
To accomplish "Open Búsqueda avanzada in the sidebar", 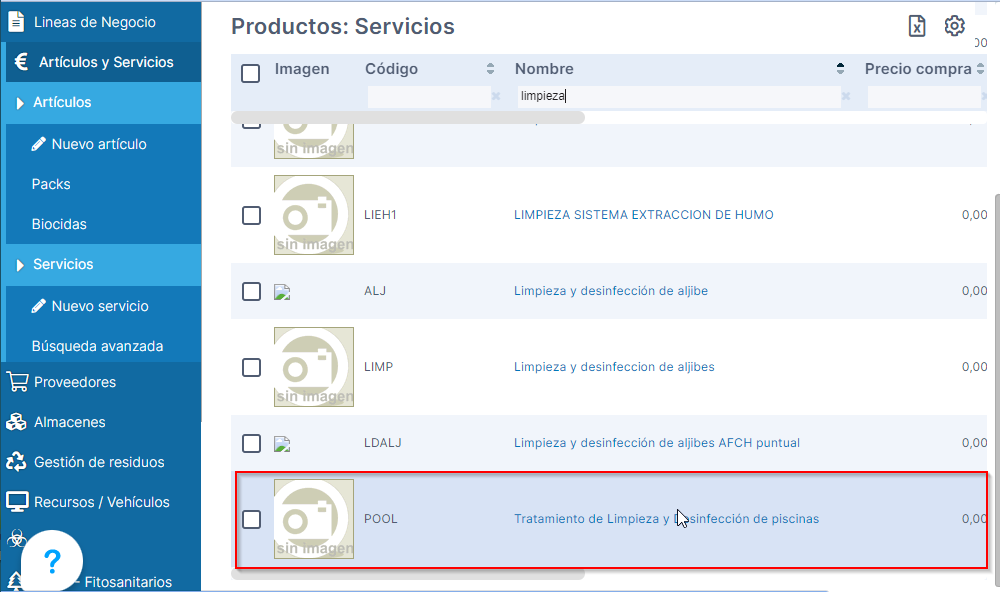I will (97, 346).
